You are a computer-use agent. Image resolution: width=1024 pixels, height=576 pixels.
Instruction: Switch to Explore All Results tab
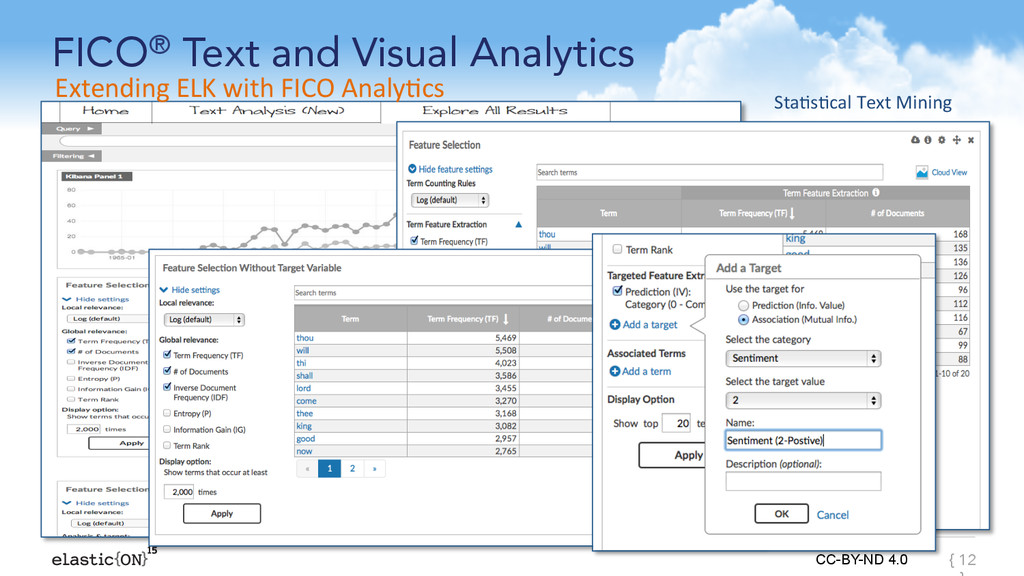(494, 111)
